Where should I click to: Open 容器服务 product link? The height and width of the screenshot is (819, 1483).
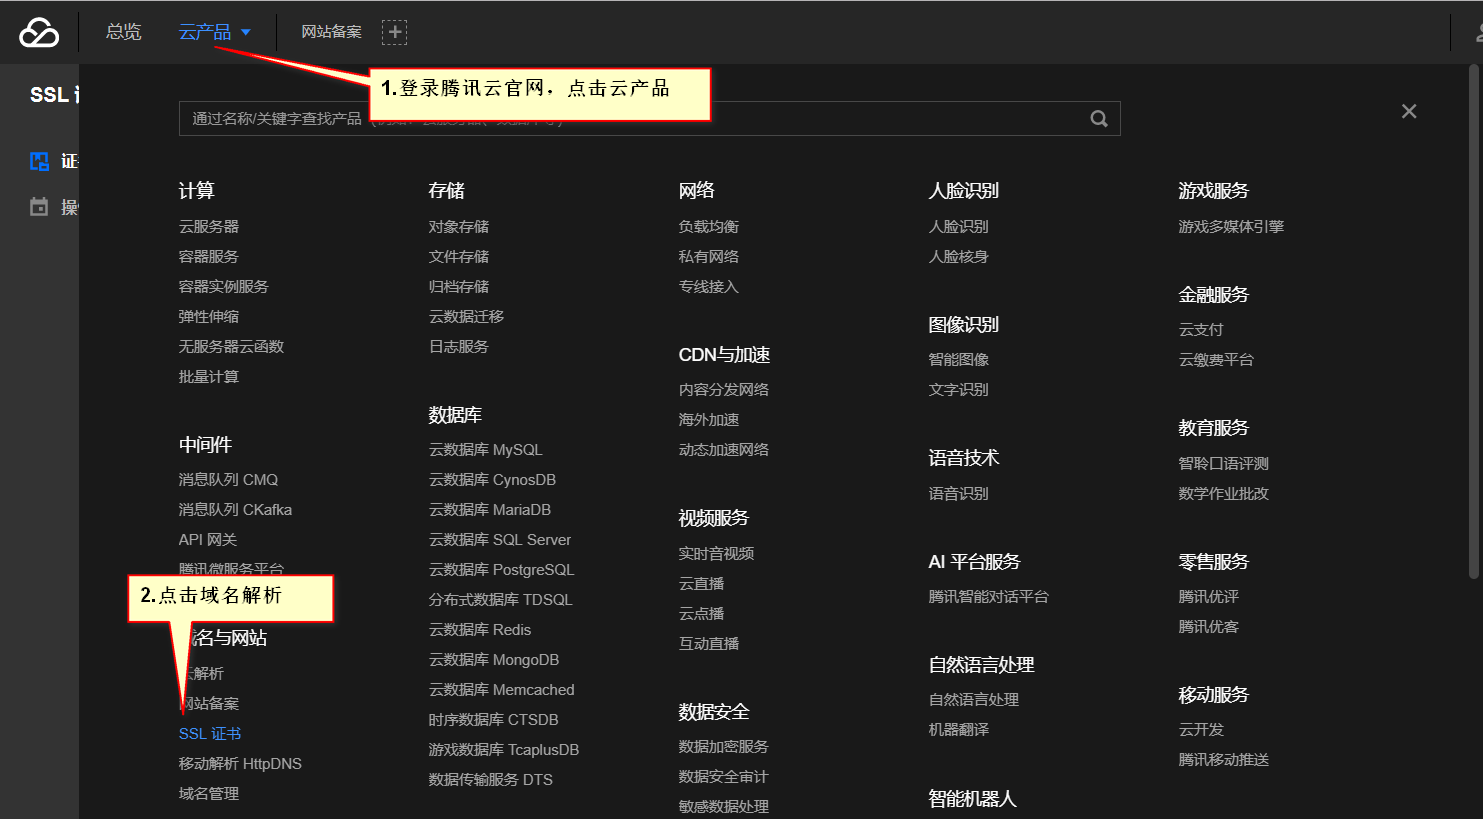pos(209,257)
